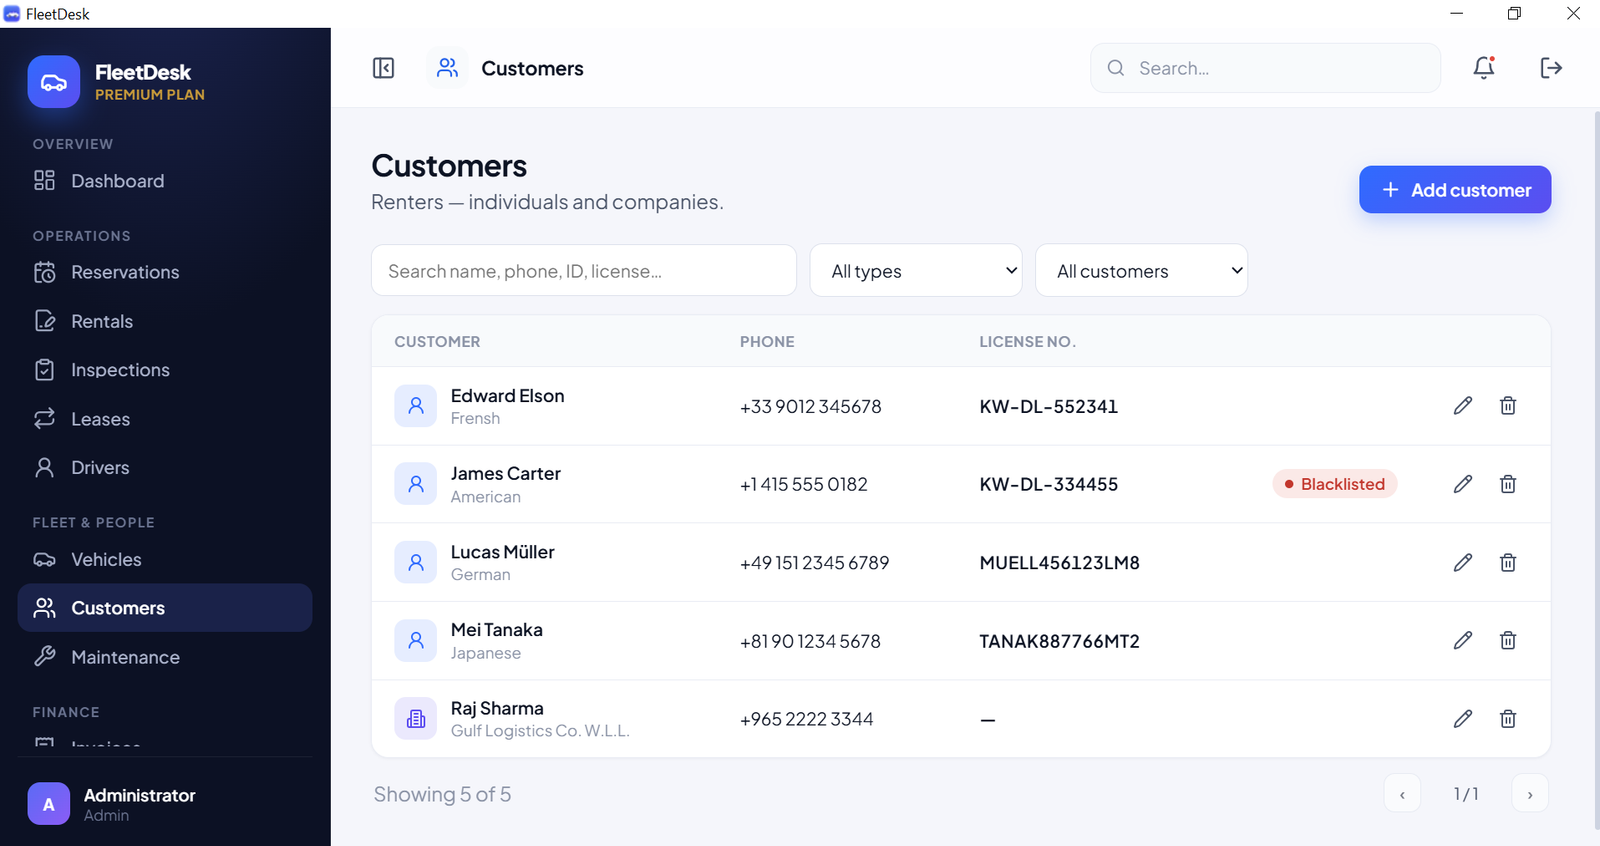Click the logout icon in header
This screenshot has width=1600, height=846.
click(x=1551, y=68)
